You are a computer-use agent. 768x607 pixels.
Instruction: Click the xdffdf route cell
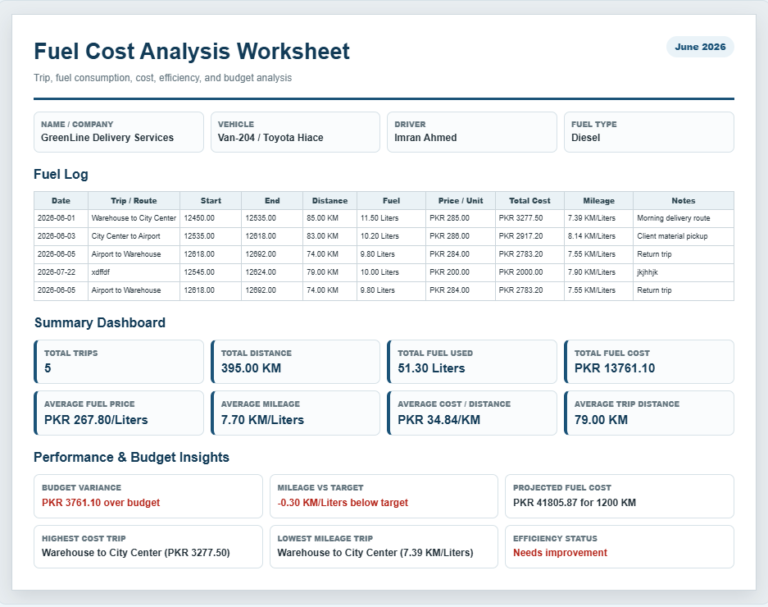coord(134,272)
